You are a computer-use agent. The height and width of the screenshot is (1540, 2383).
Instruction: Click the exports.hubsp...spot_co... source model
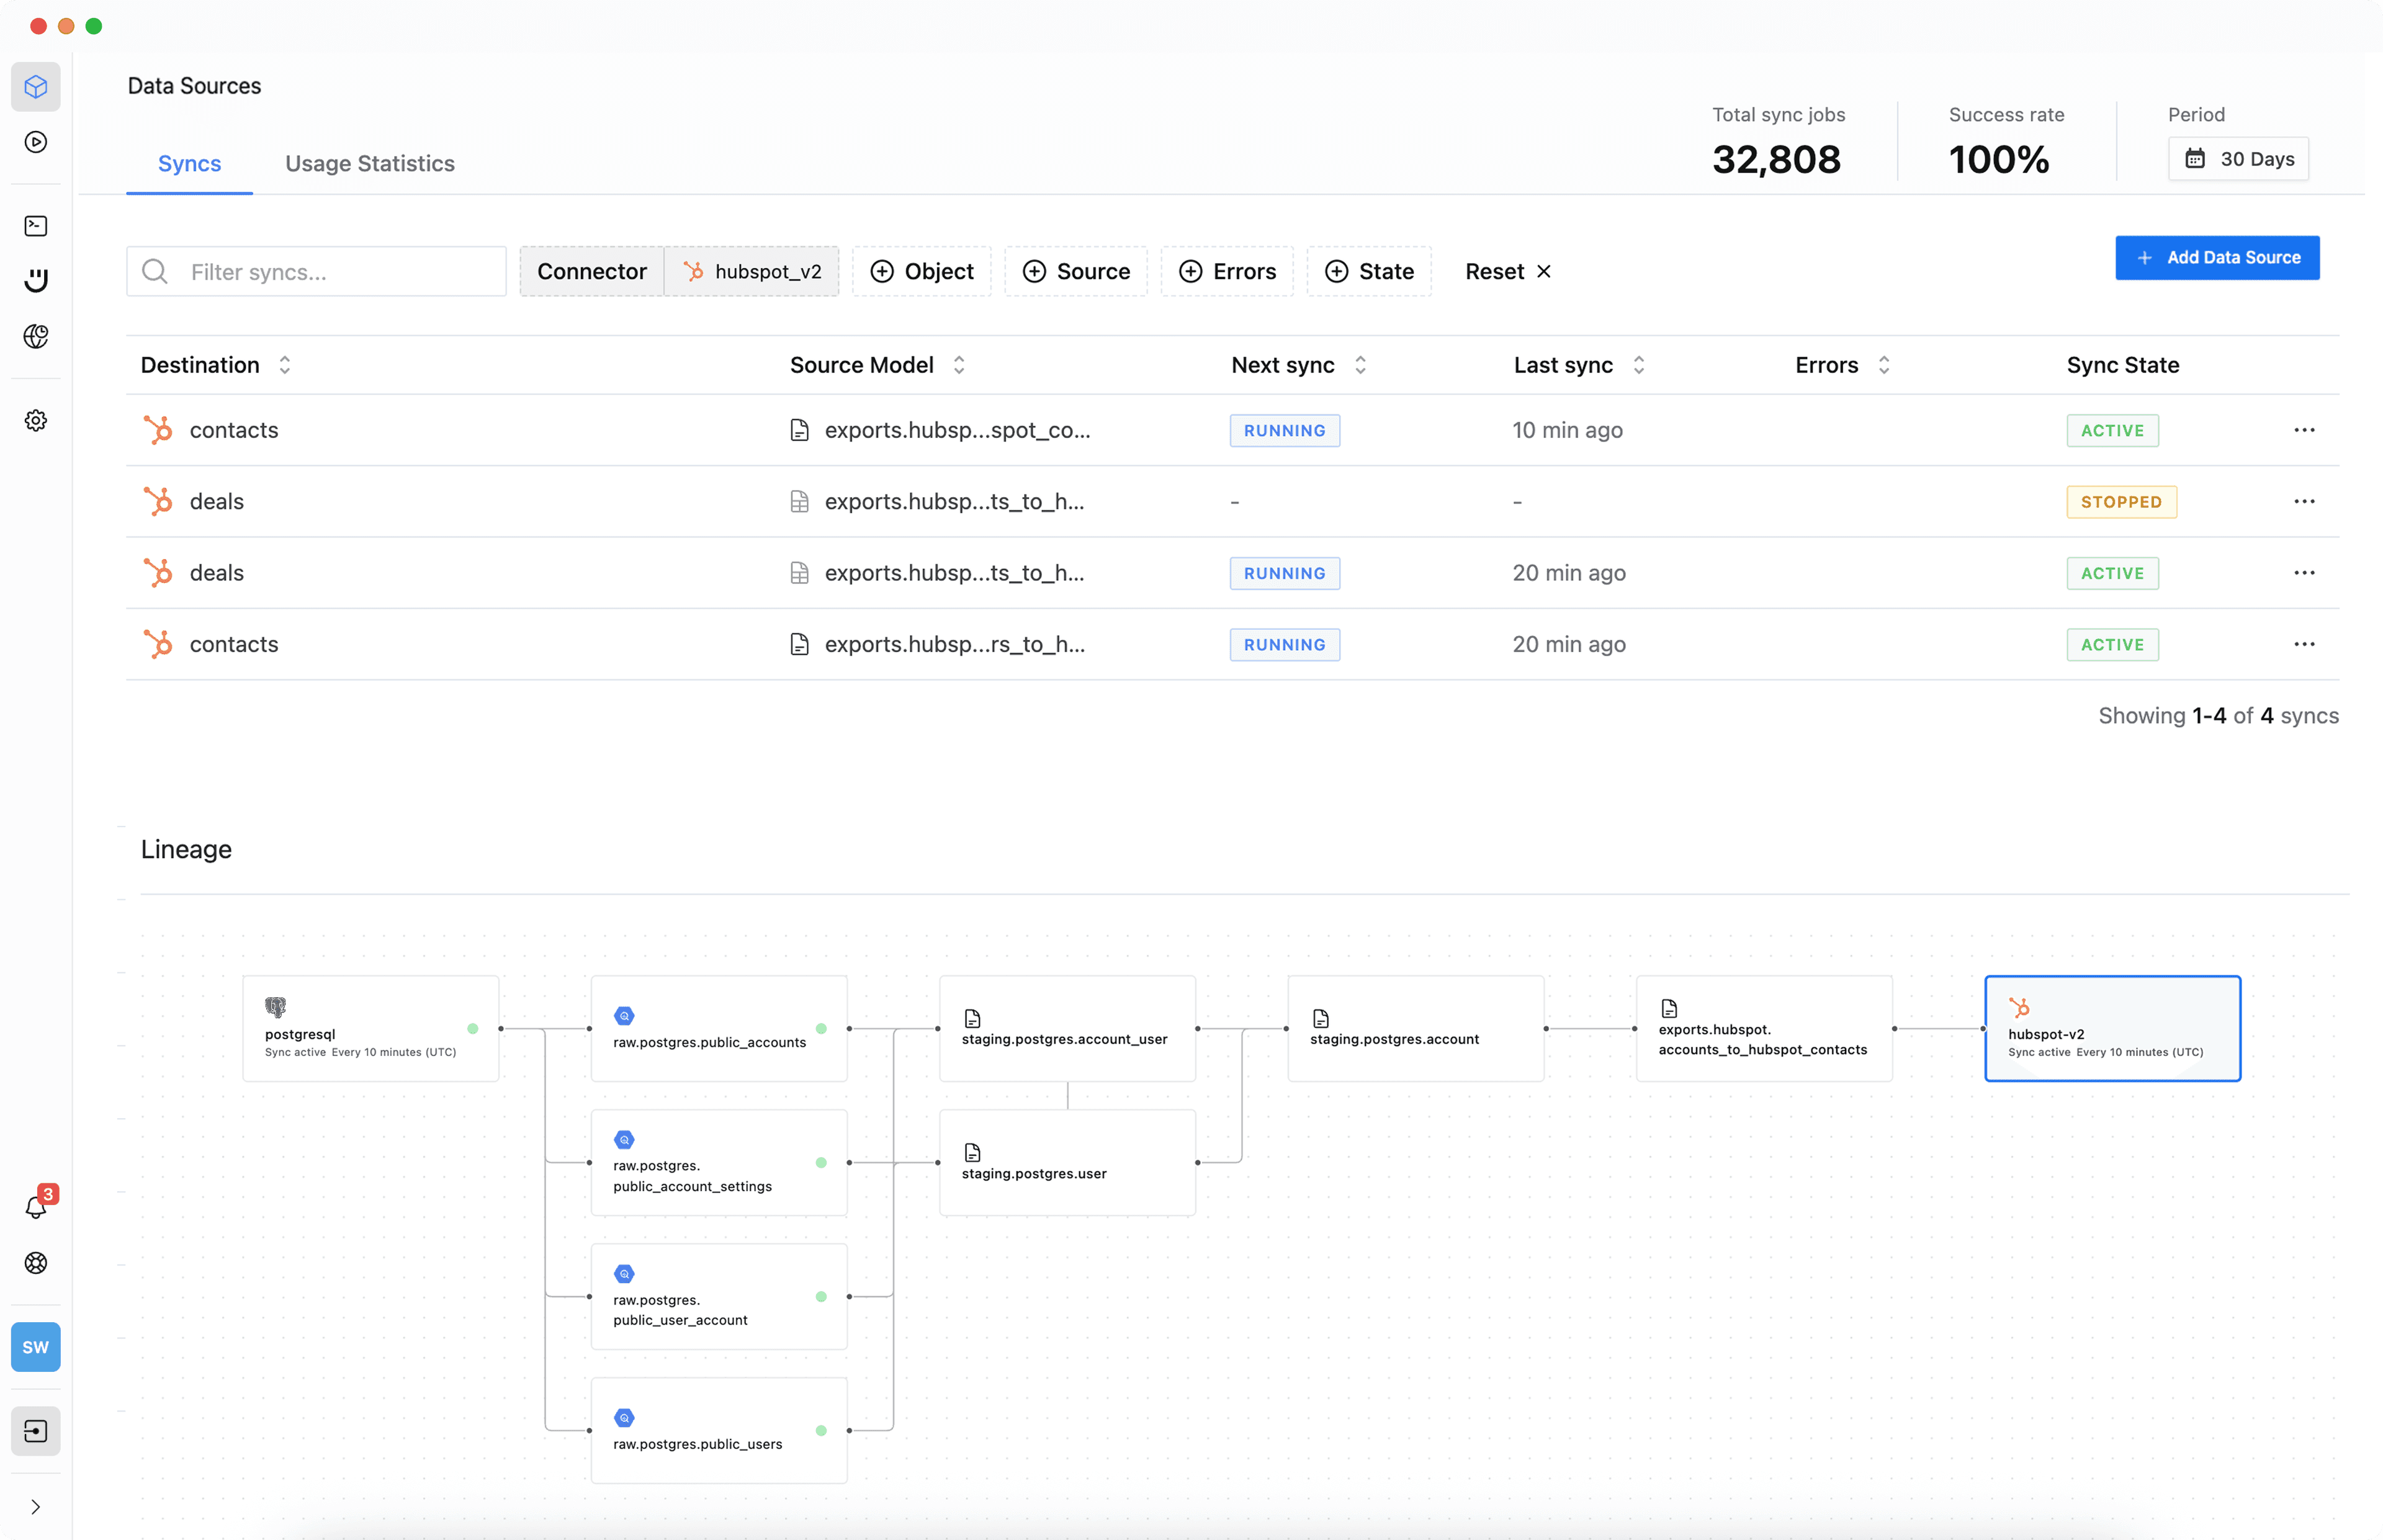tap(957, 430)
